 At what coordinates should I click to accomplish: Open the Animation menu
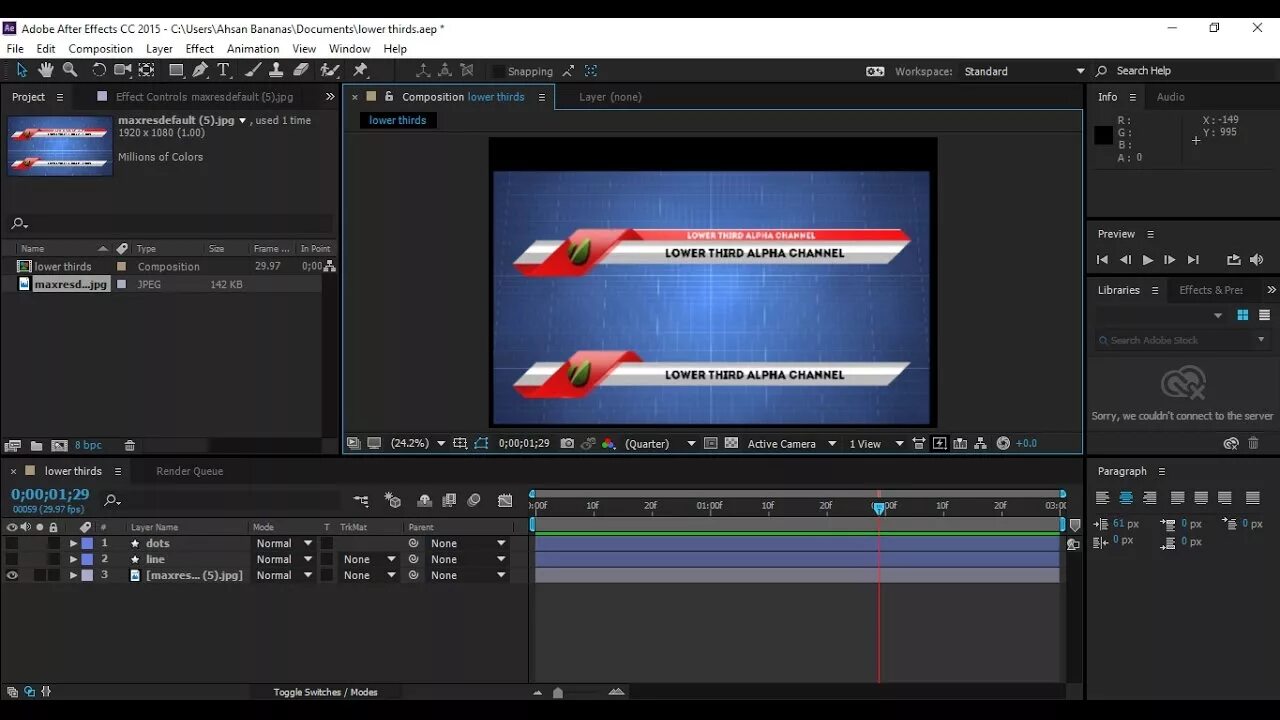point(253,48)
